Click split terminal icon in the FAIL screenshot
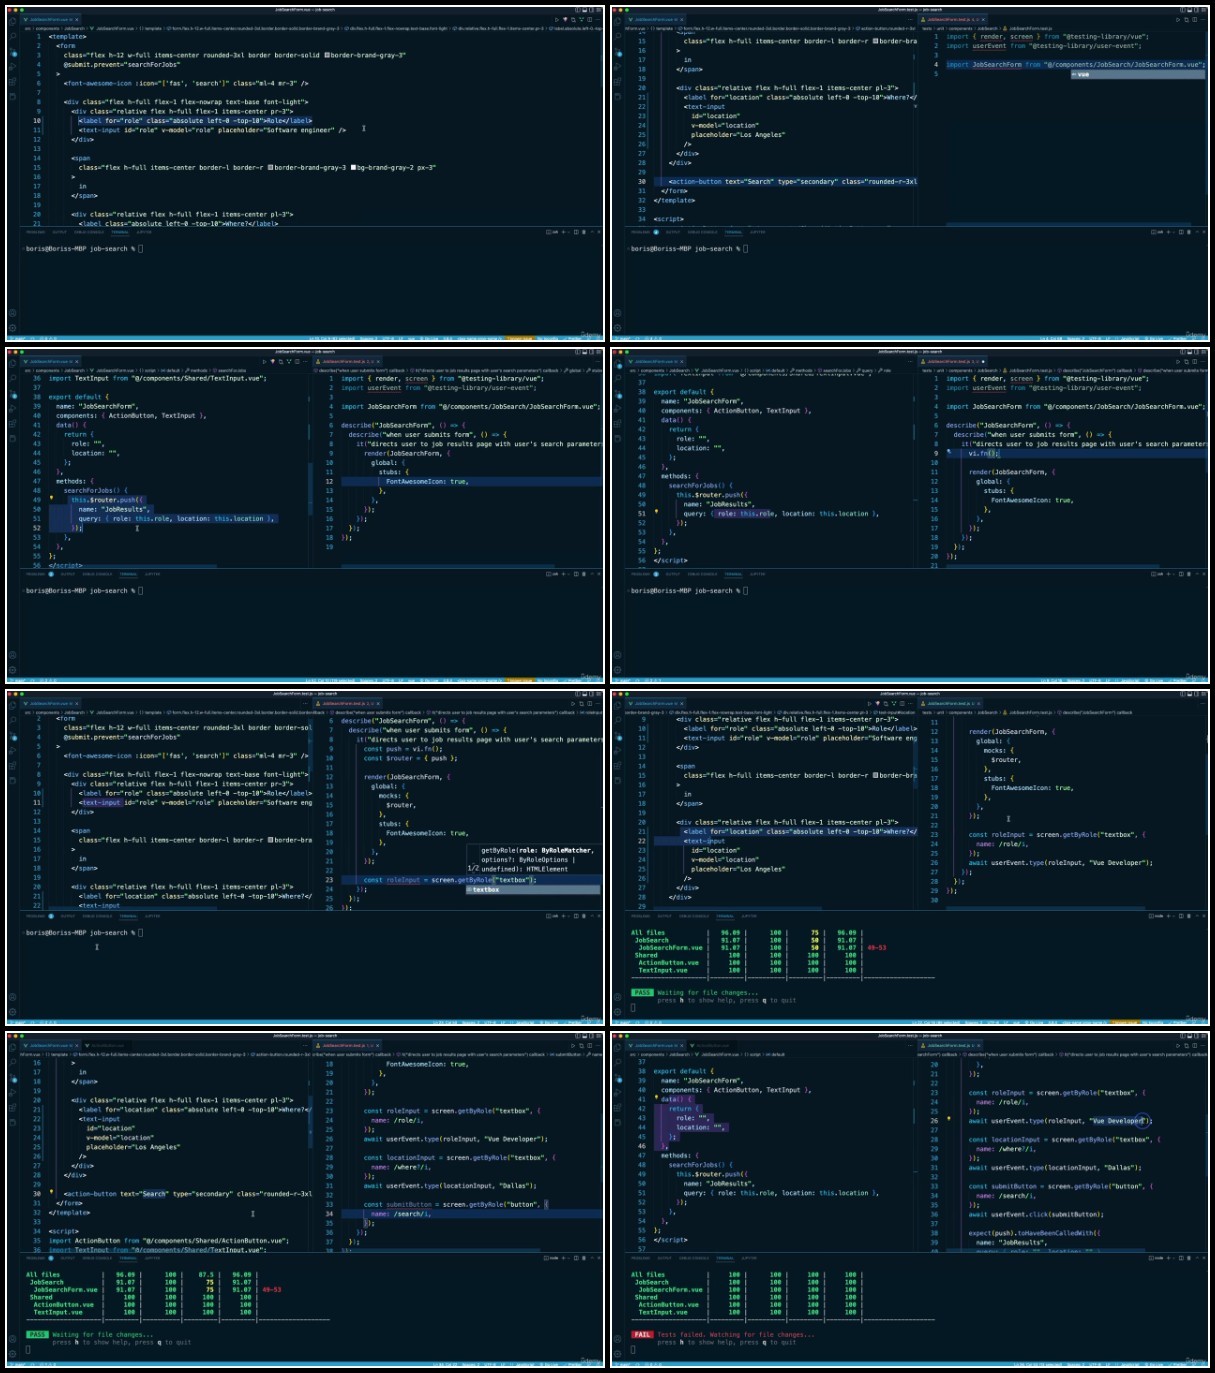 tap(1181, 1258)
